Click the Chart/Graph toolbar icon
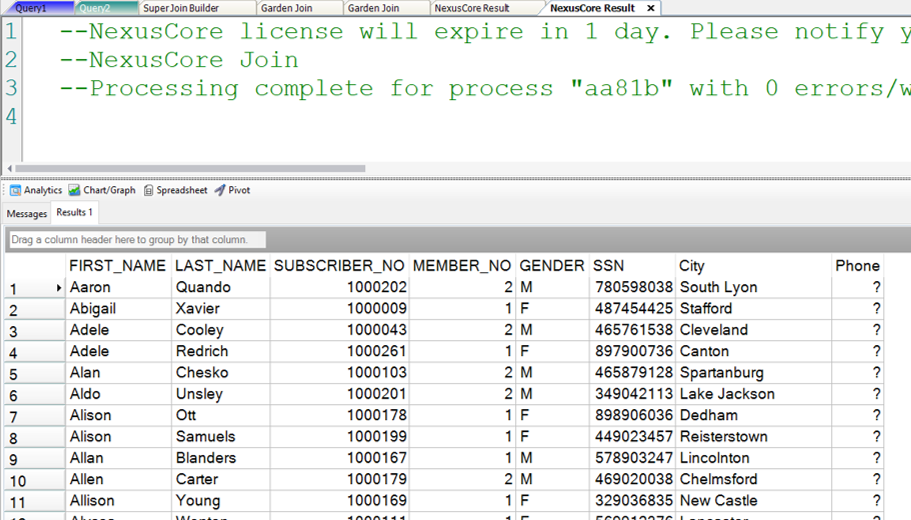Image resolution: width=911 pixels, height=520 pixels. (102, 190)
